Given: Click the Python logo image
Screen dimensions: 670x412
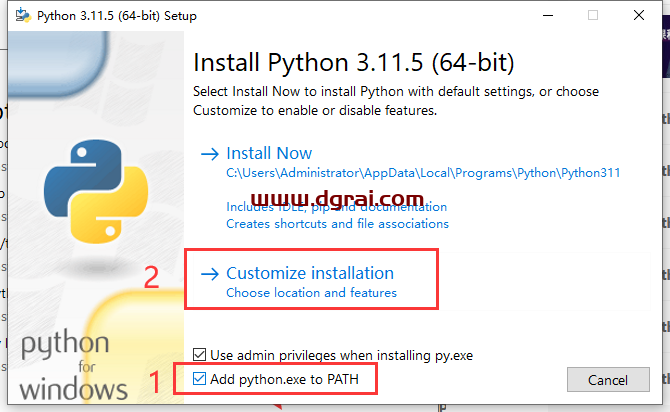Looking at the screenshot, I should (x=96, y=191).
